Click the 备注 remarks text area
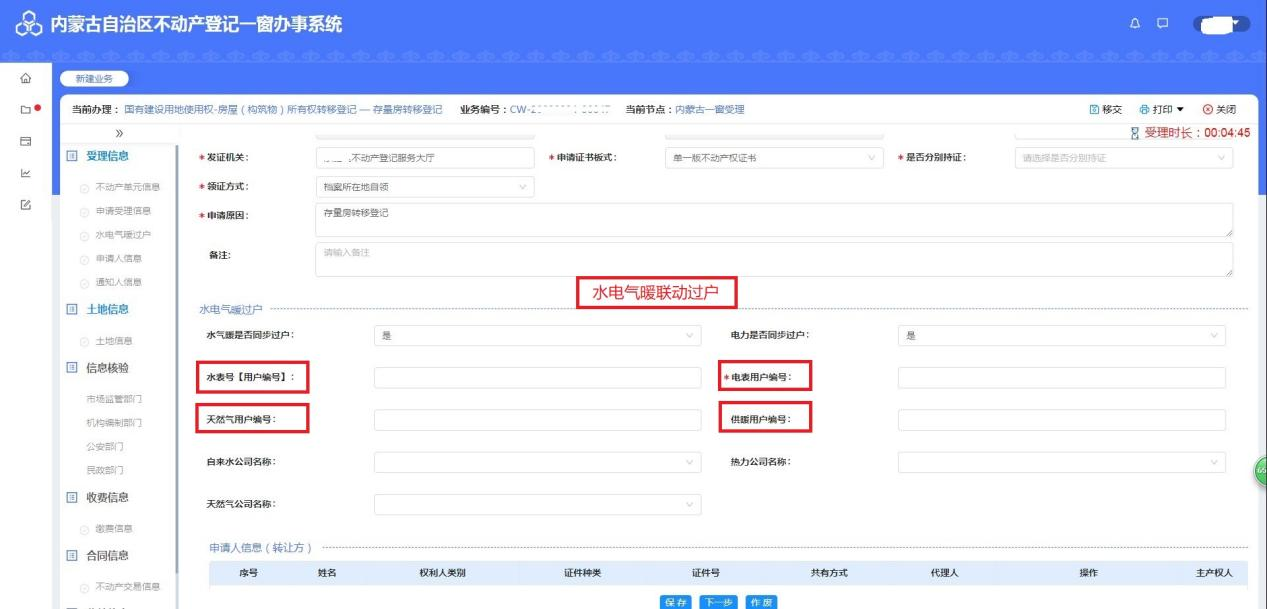Image resolution: width=1267 pixels, height=609 pixels. pos(773,259)
